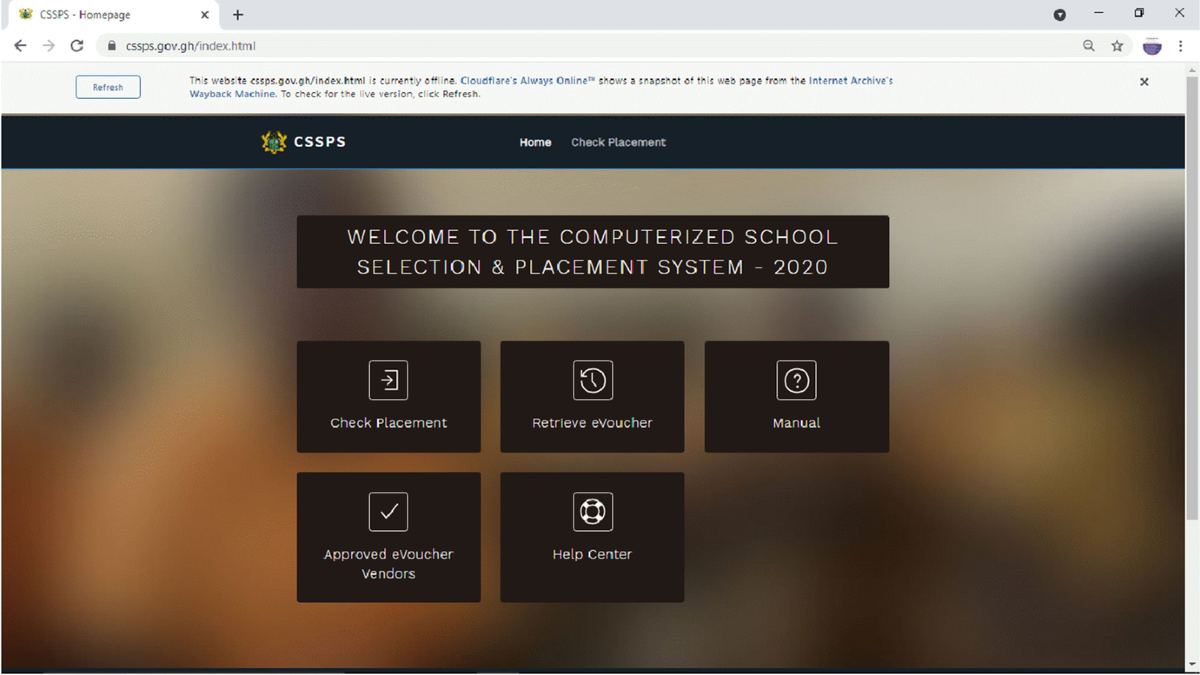Click the Manual question mark icon
Image resolution: width=1200 pixels, height=675 pixels.
[796, 381]
